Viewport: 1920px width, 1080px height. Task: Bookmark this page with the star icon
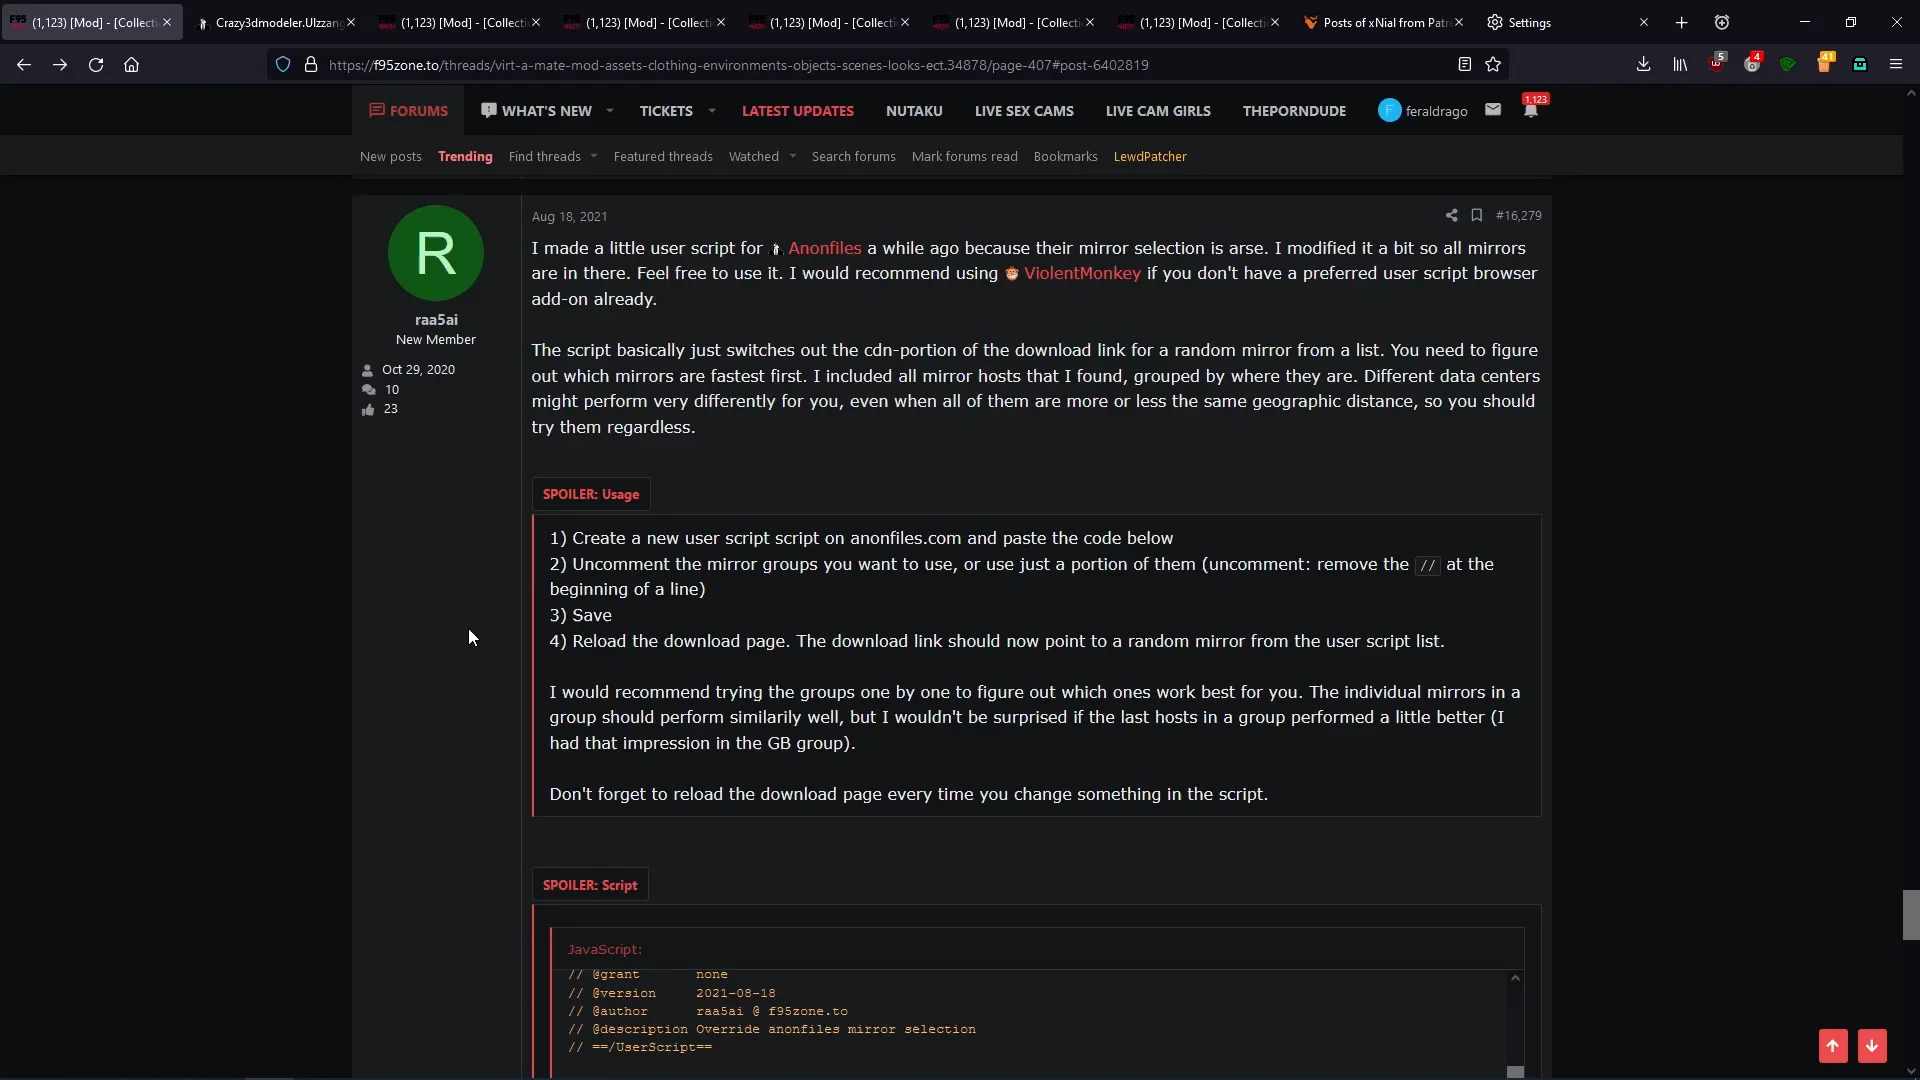(x=1493, y=65)
